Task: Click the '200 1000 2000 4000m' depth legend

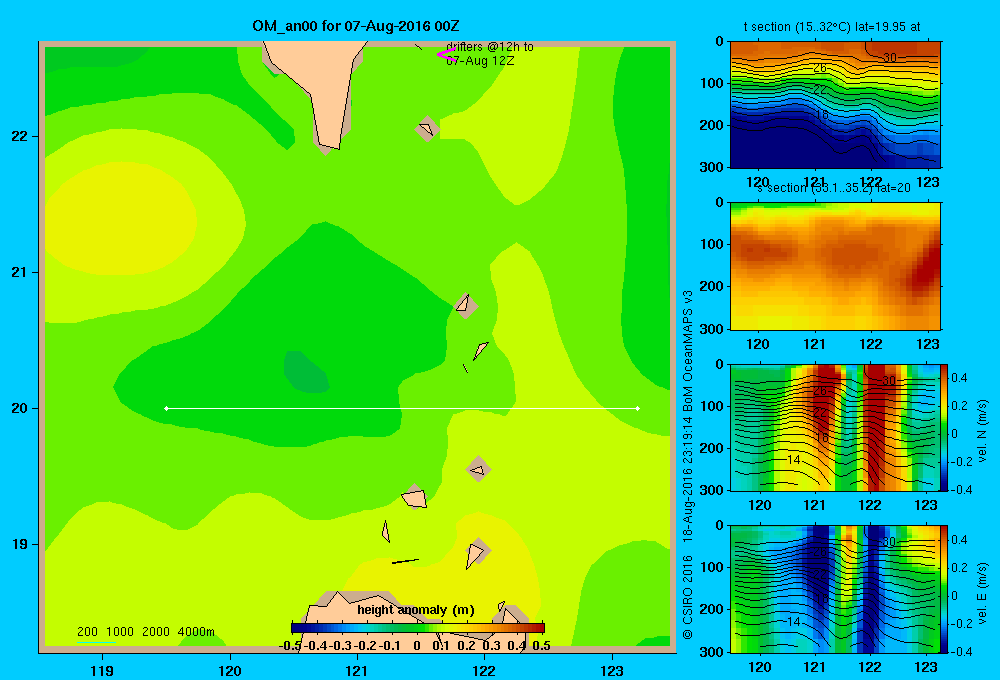Action: [x=145, y=632]
